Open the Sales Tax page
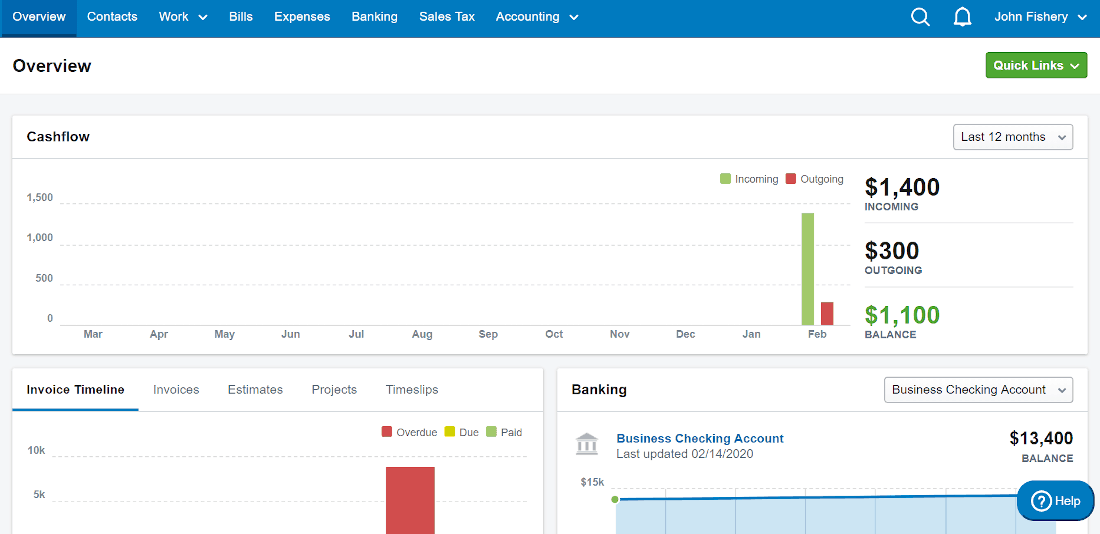Image resolution: width=1100 pixels, height=534 pixels. [447, 17]
